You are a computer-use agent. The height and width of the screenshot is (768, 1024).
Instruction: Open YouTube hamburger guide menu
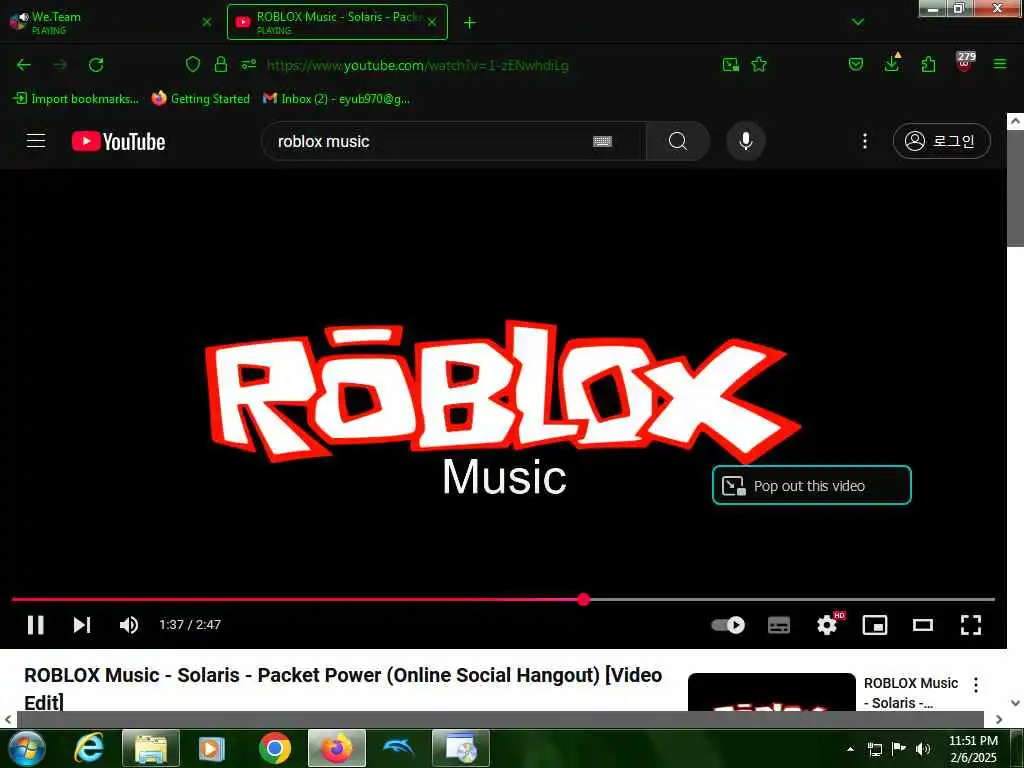(x=36, y=140)
